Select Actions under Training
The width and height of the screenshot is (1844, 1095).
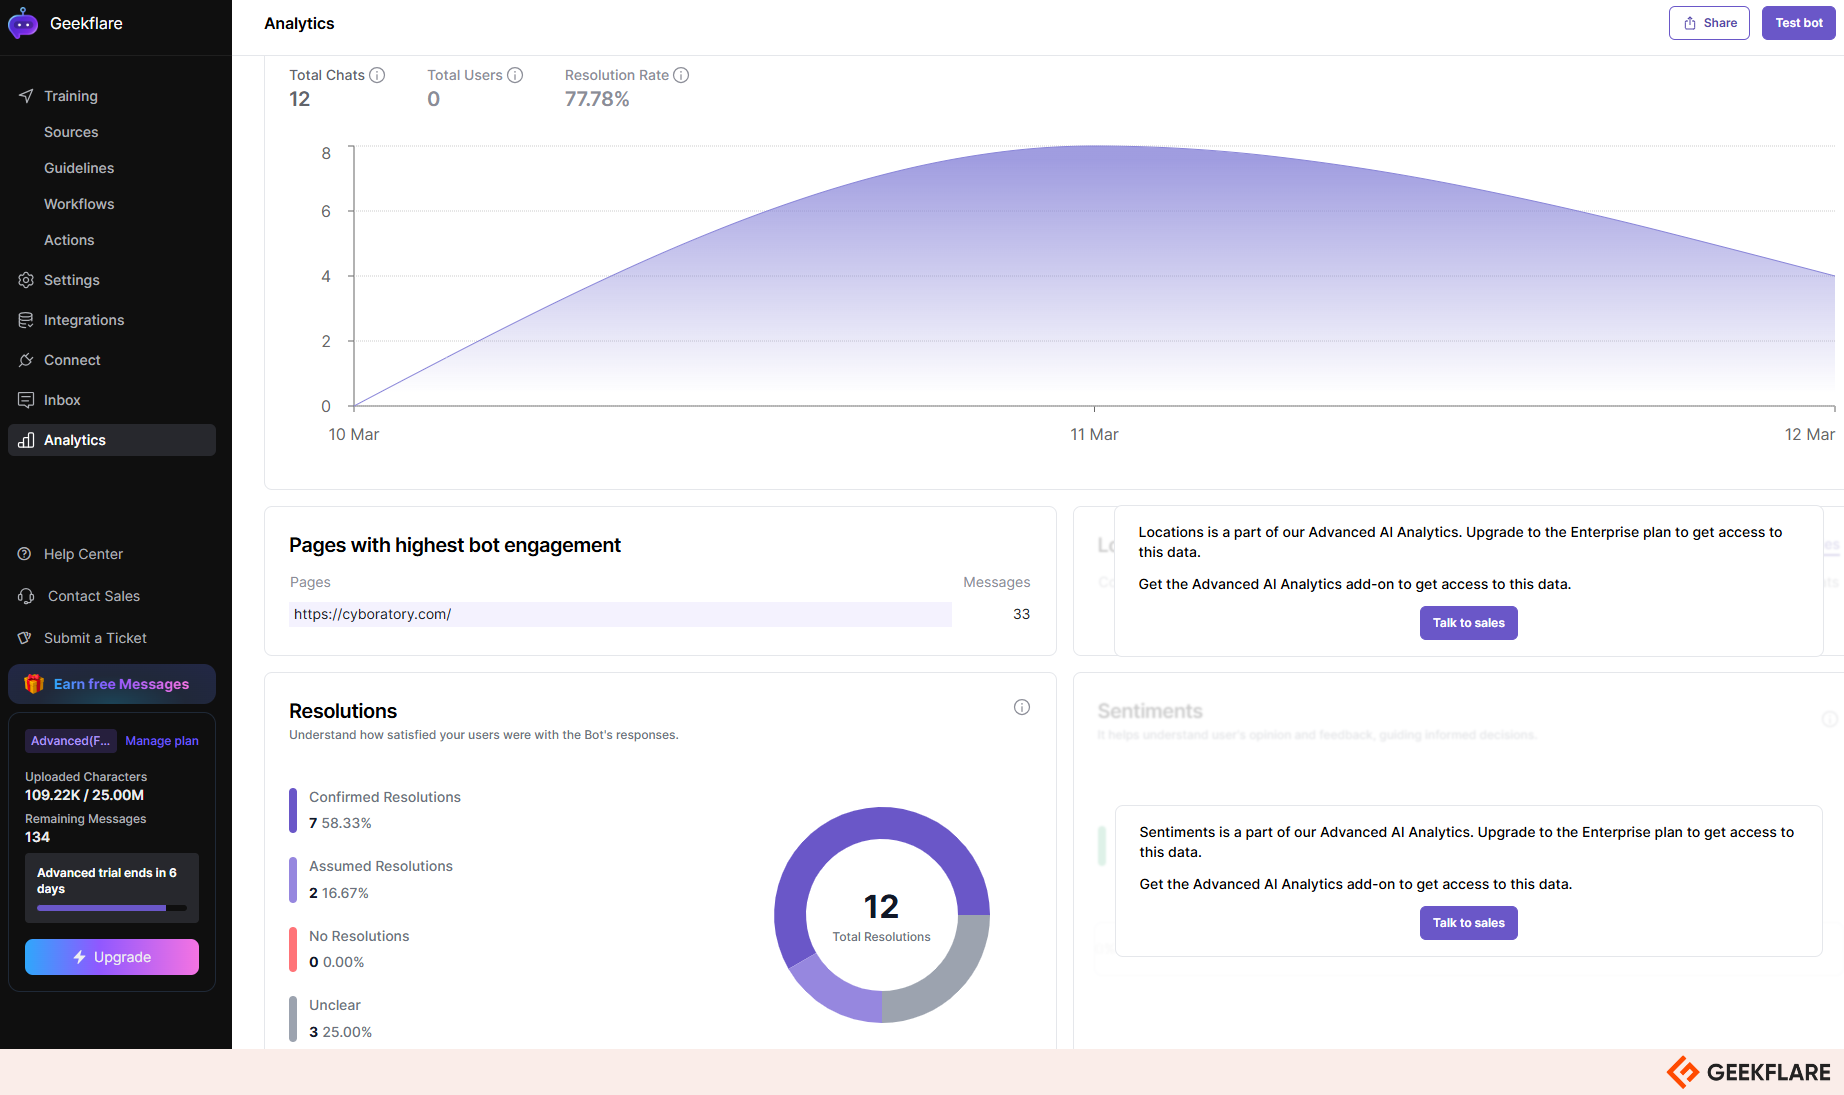[x=69, y=240]
